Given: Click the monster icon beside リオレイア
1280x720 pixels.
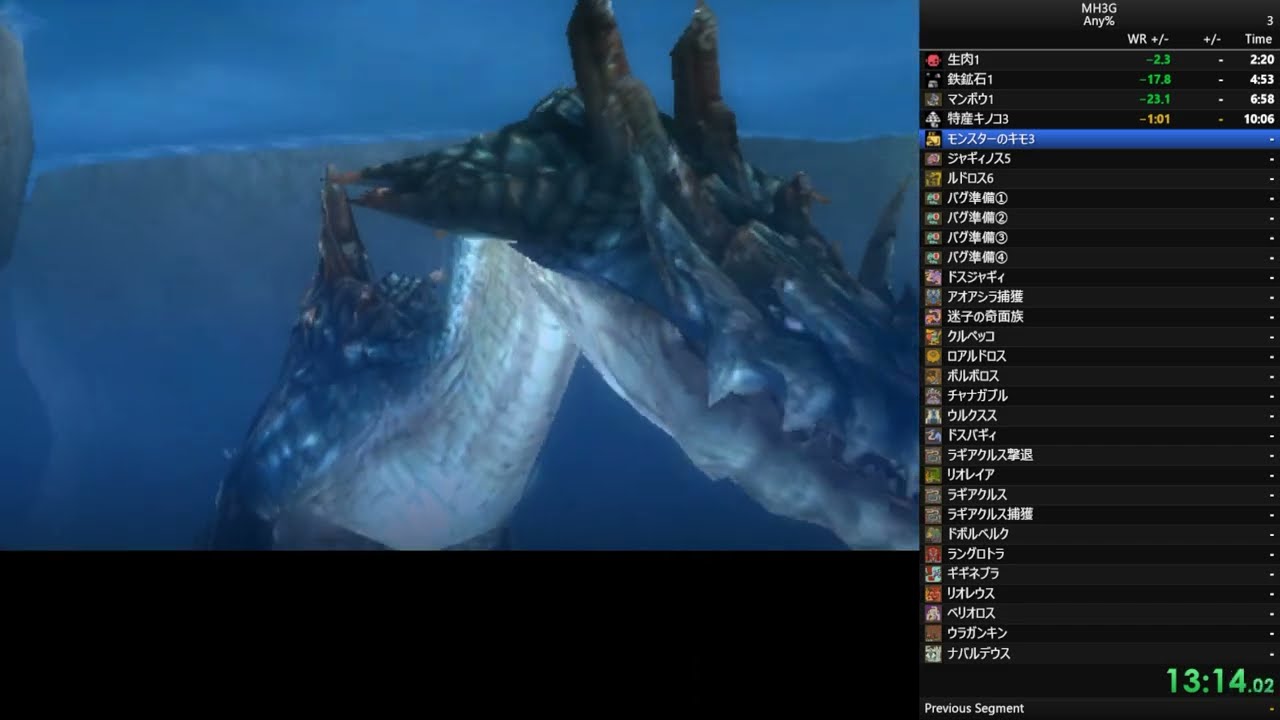Looking at the screenshot, I should point(933,475).
